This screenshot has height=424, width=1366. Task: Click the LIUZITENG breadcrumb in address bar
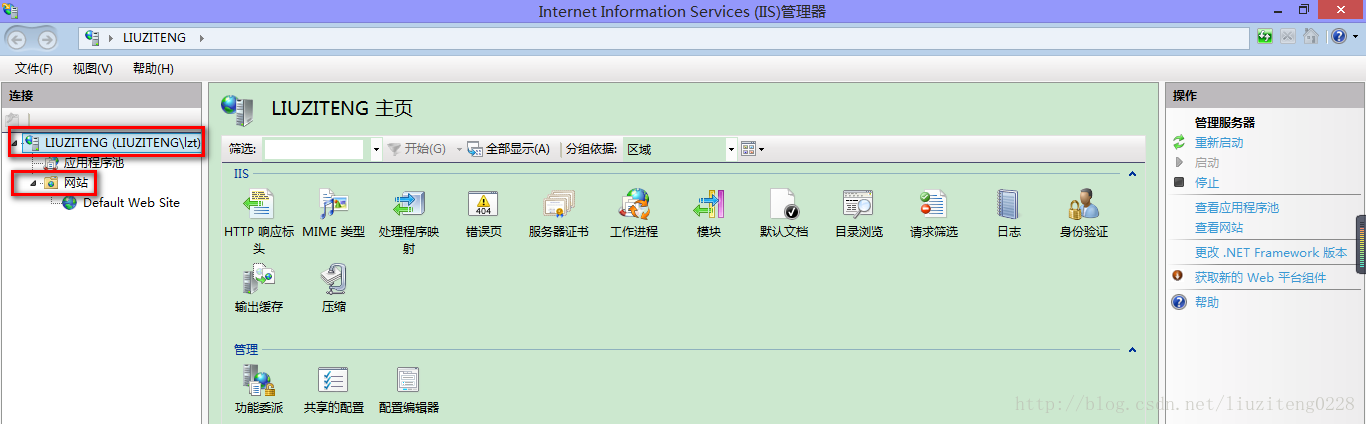coord(154,38)
